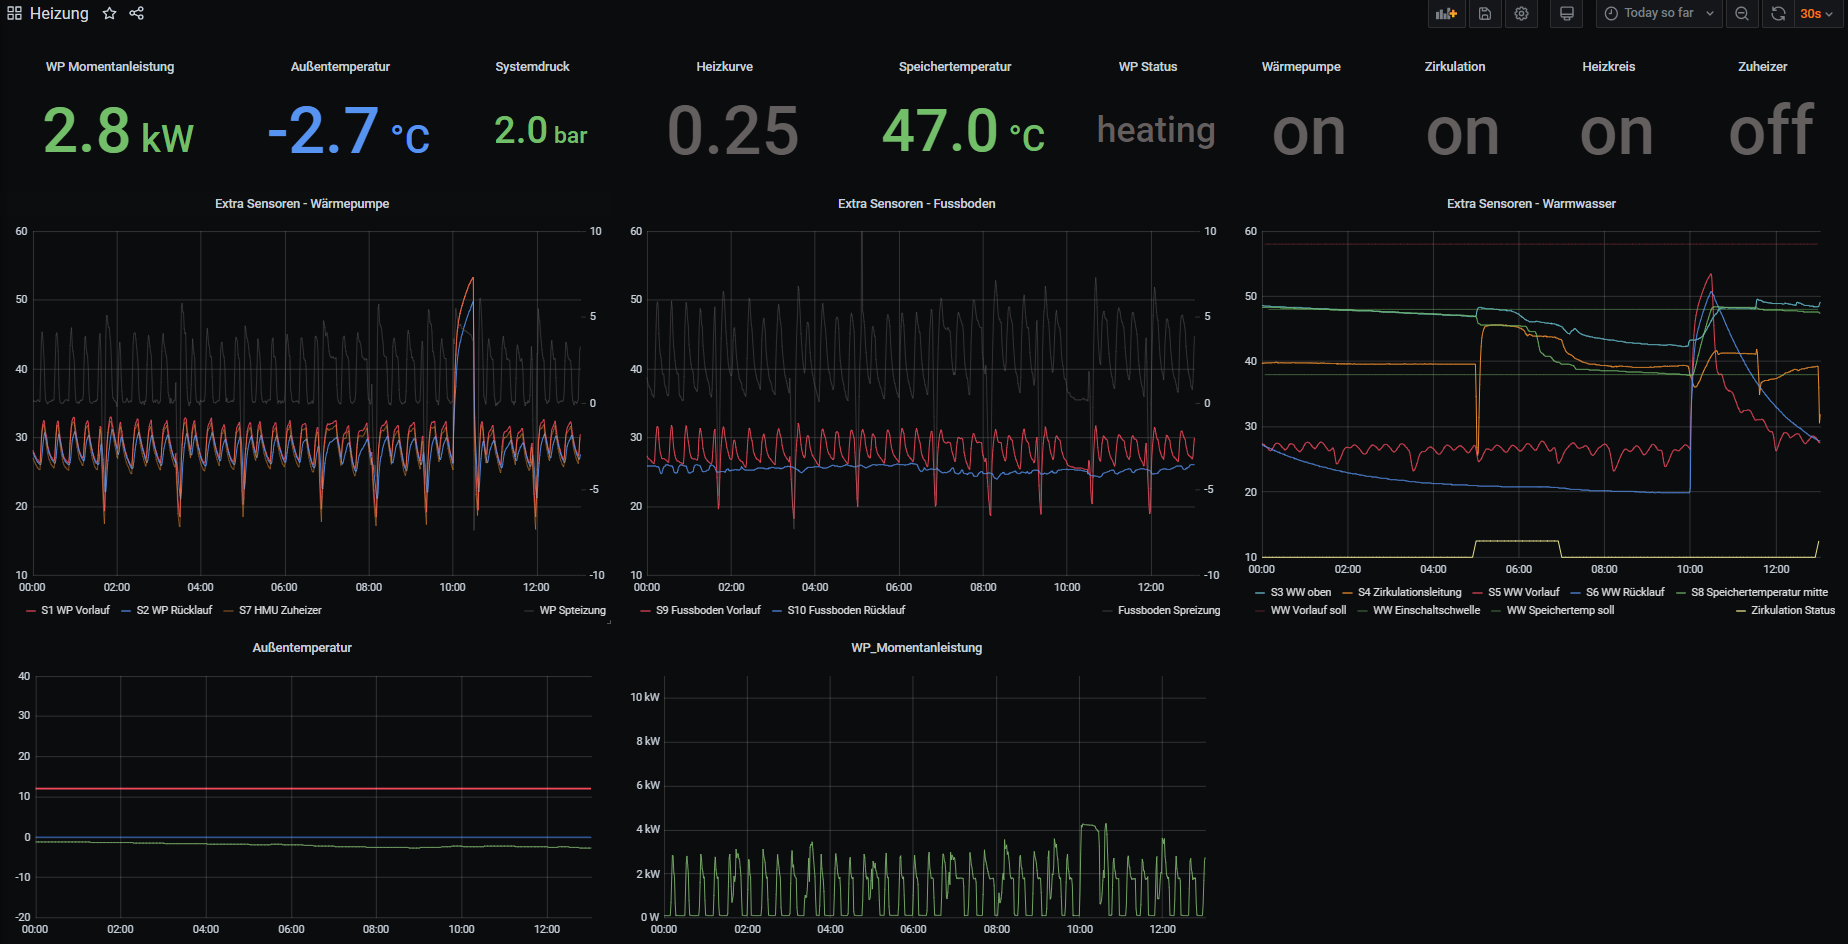Open the 'Today so far' time picker
The image size is (1848, 944).
coord(1658,14)
